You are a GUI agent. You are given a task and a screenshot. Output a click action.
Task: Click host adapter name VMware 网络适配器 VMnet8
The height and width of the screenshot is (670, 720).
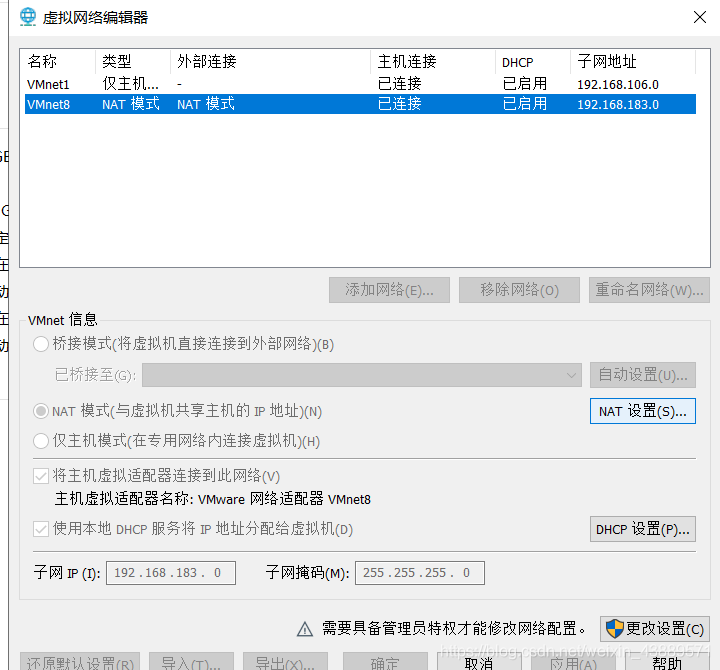point(284,499)
